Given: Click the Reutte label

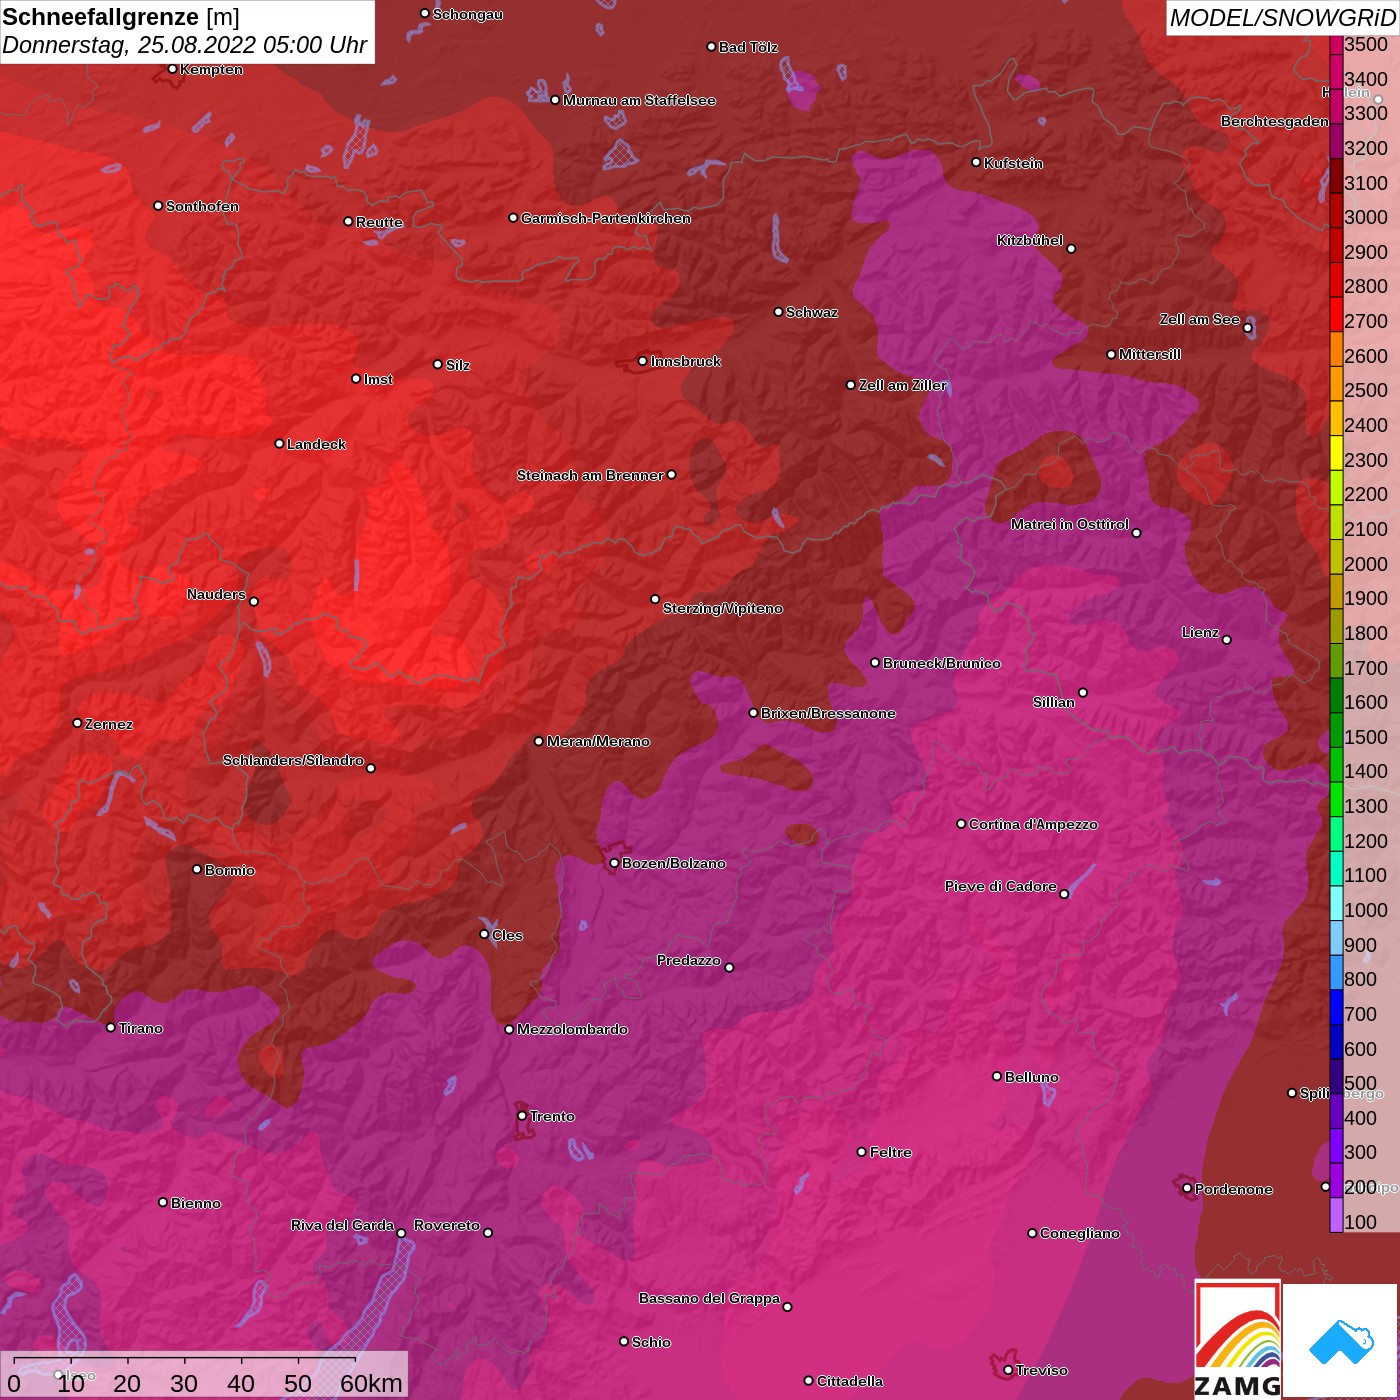Looking at the screenshot, I should click(x=379, y=222).
